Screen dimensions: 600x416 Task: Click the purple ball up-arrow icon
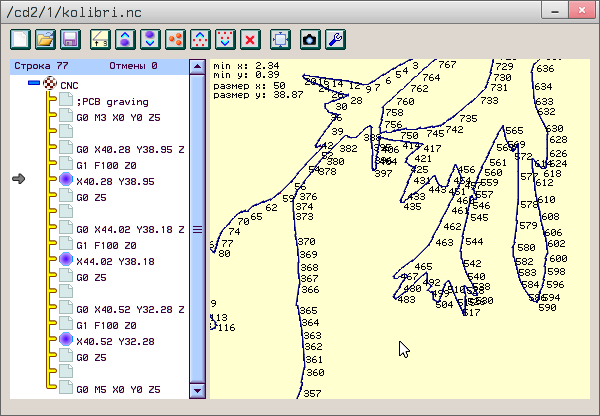pyautogui.click(x=125, y=39)
